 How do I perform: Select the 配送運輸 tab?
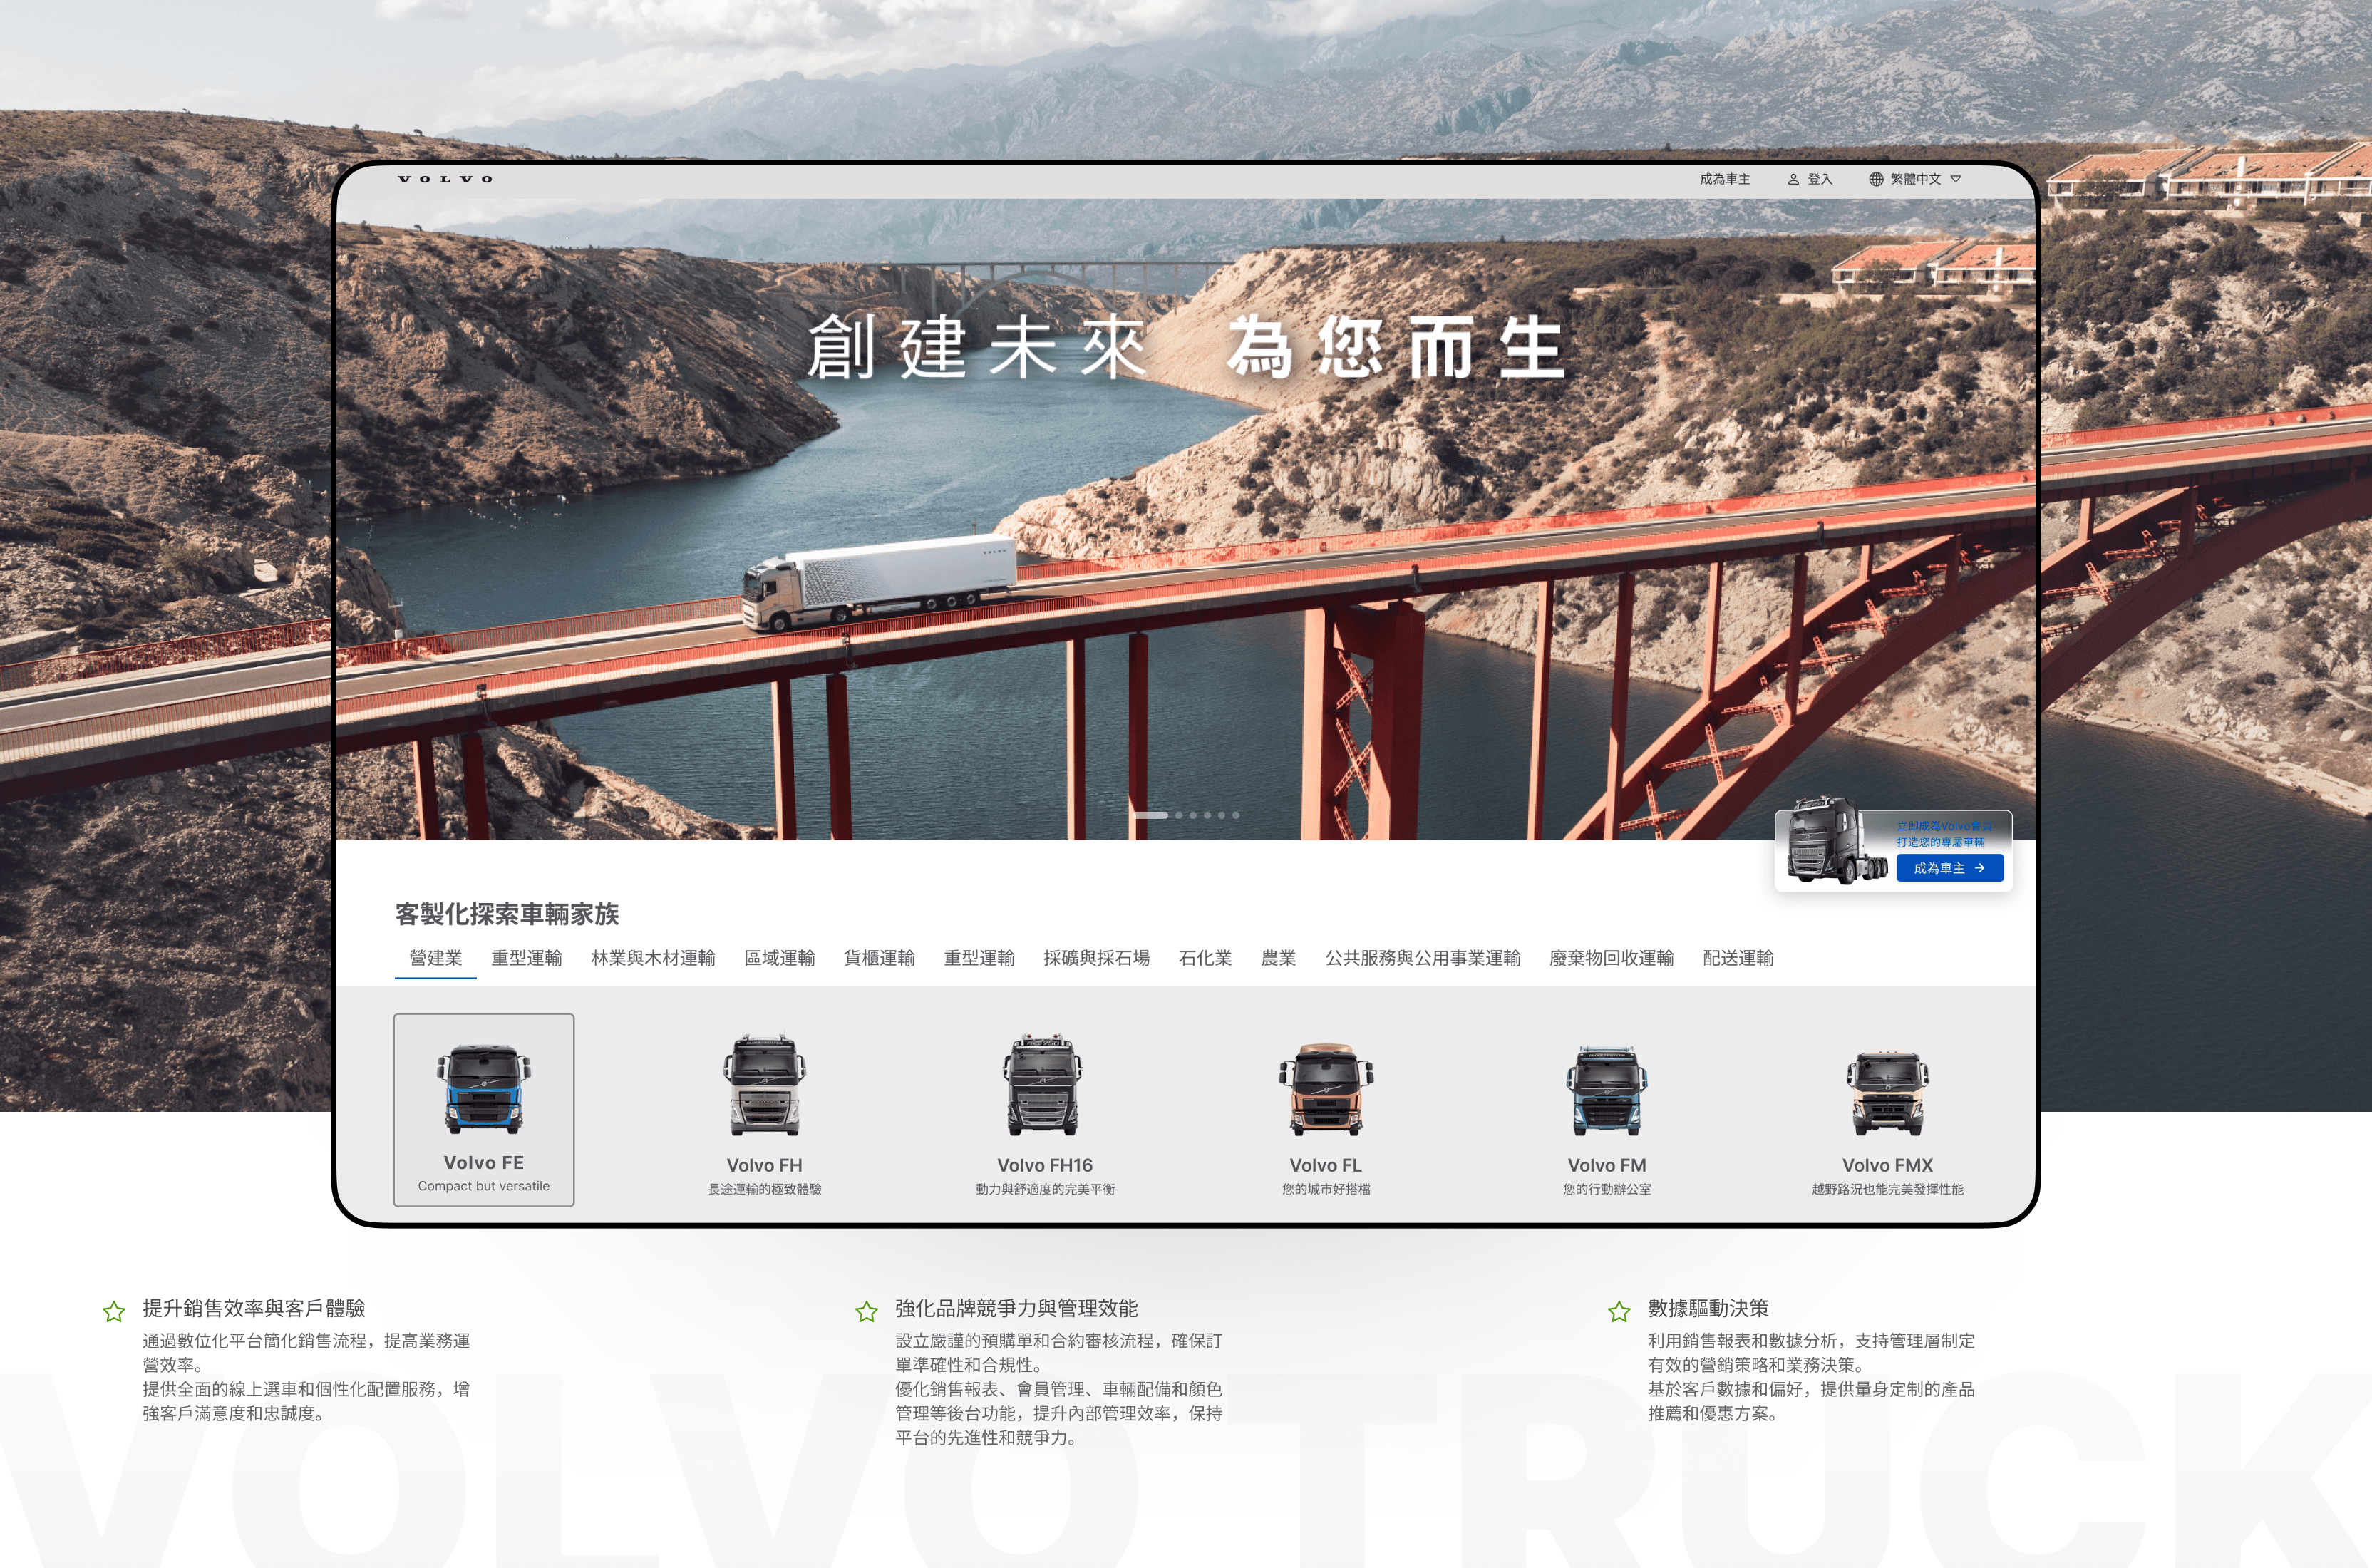pyautogui.click(x=1739, y=958)
